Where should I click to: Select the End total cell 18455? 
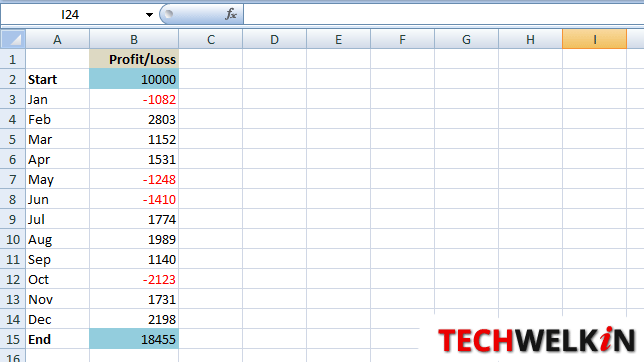(134, 339)
